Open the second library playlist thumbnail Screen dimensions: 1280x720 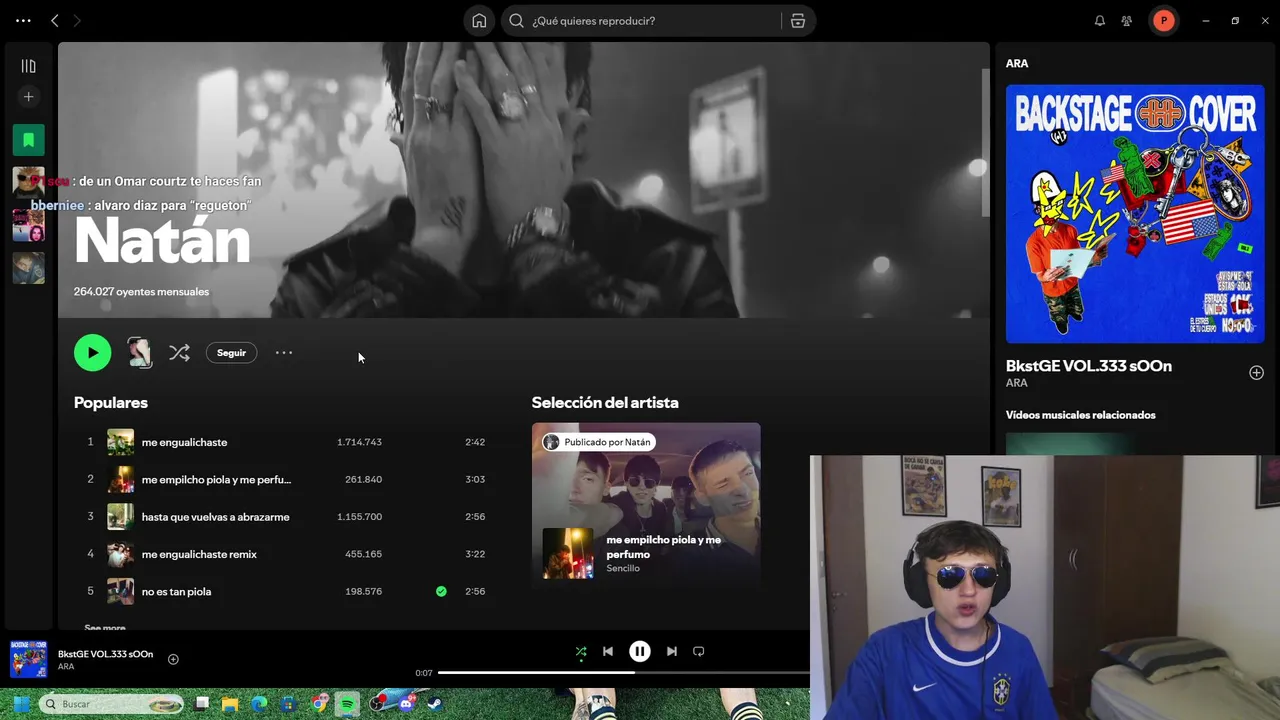click(x=28, y=225)
